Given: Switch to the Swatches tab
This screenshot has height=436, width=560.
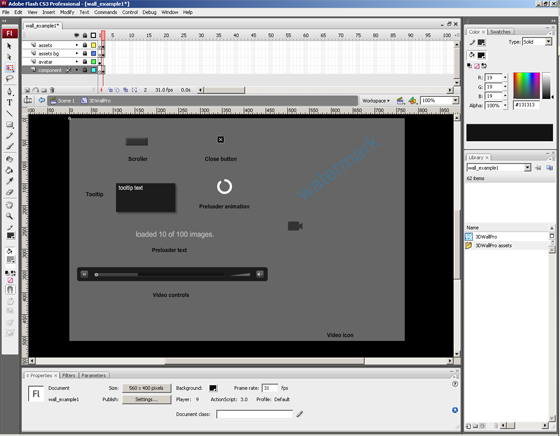Looking at the screenshot, I should click(x=500, y=32).
